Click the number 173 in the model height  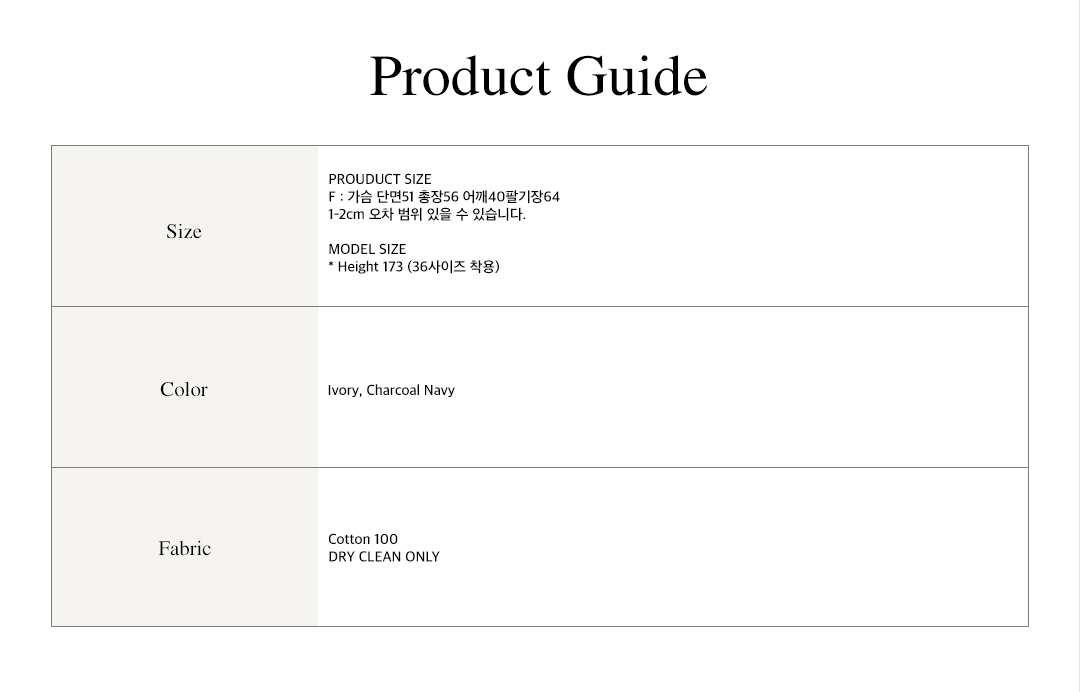pos(391,266)
